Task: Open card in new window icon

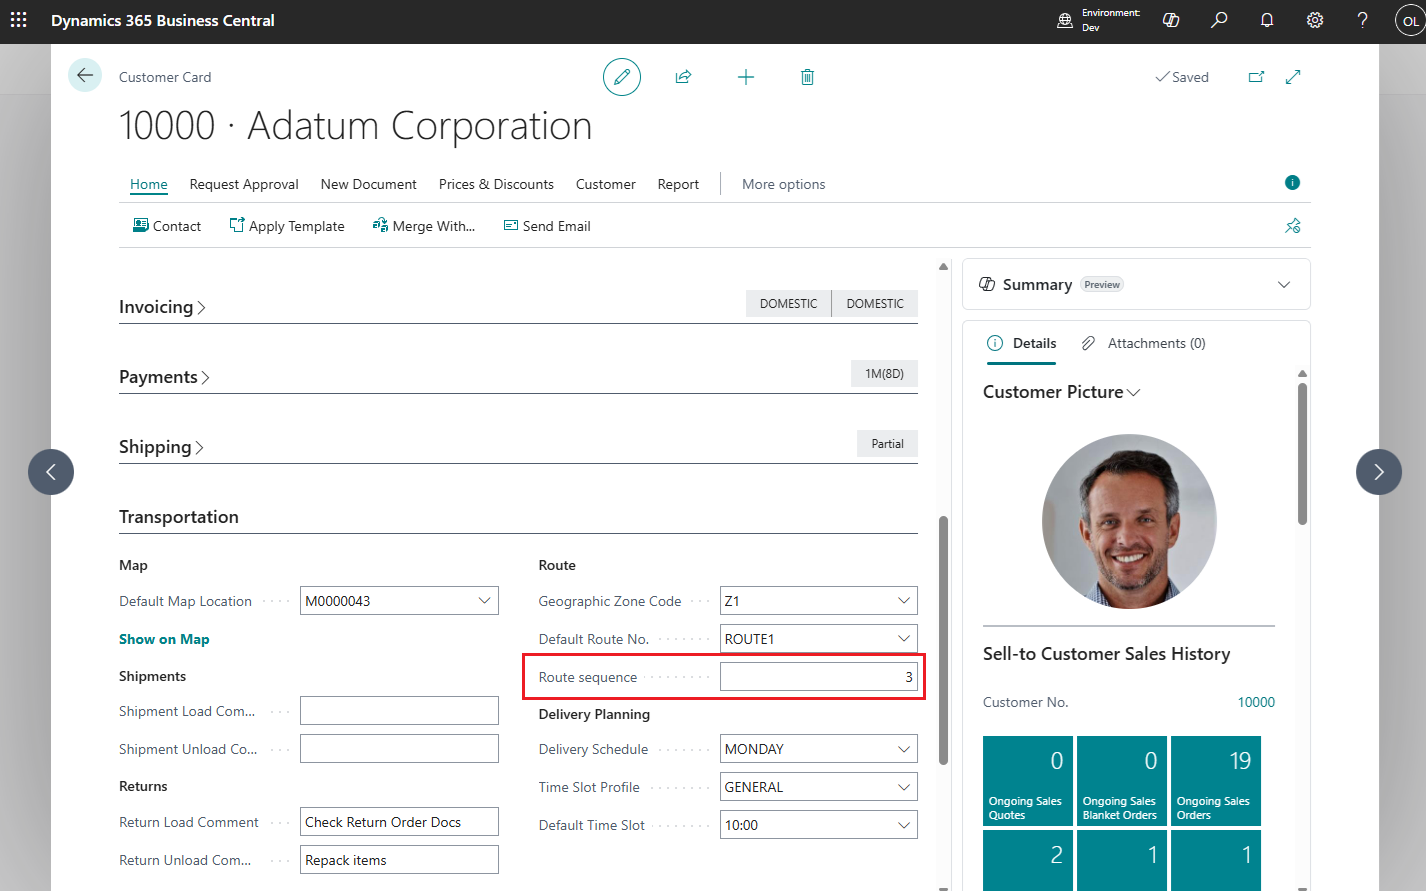Action: pos(1256,77)
